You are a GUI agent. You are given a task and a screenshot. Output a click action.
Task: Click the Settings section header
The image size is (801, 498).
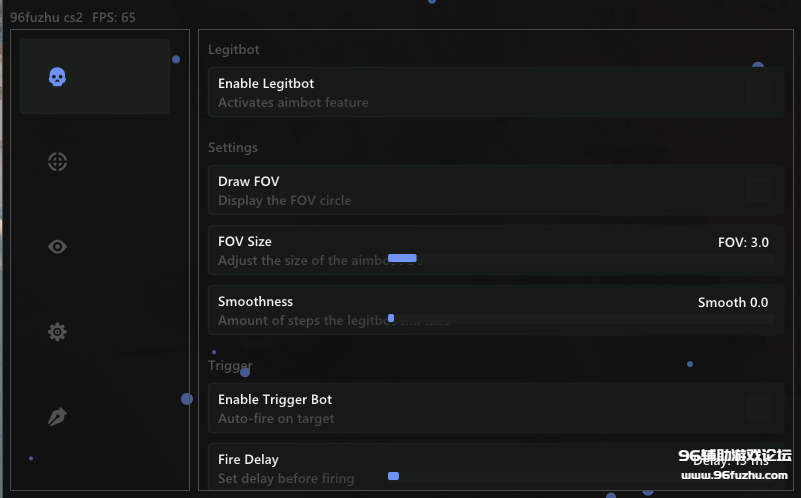coord(233,148)
